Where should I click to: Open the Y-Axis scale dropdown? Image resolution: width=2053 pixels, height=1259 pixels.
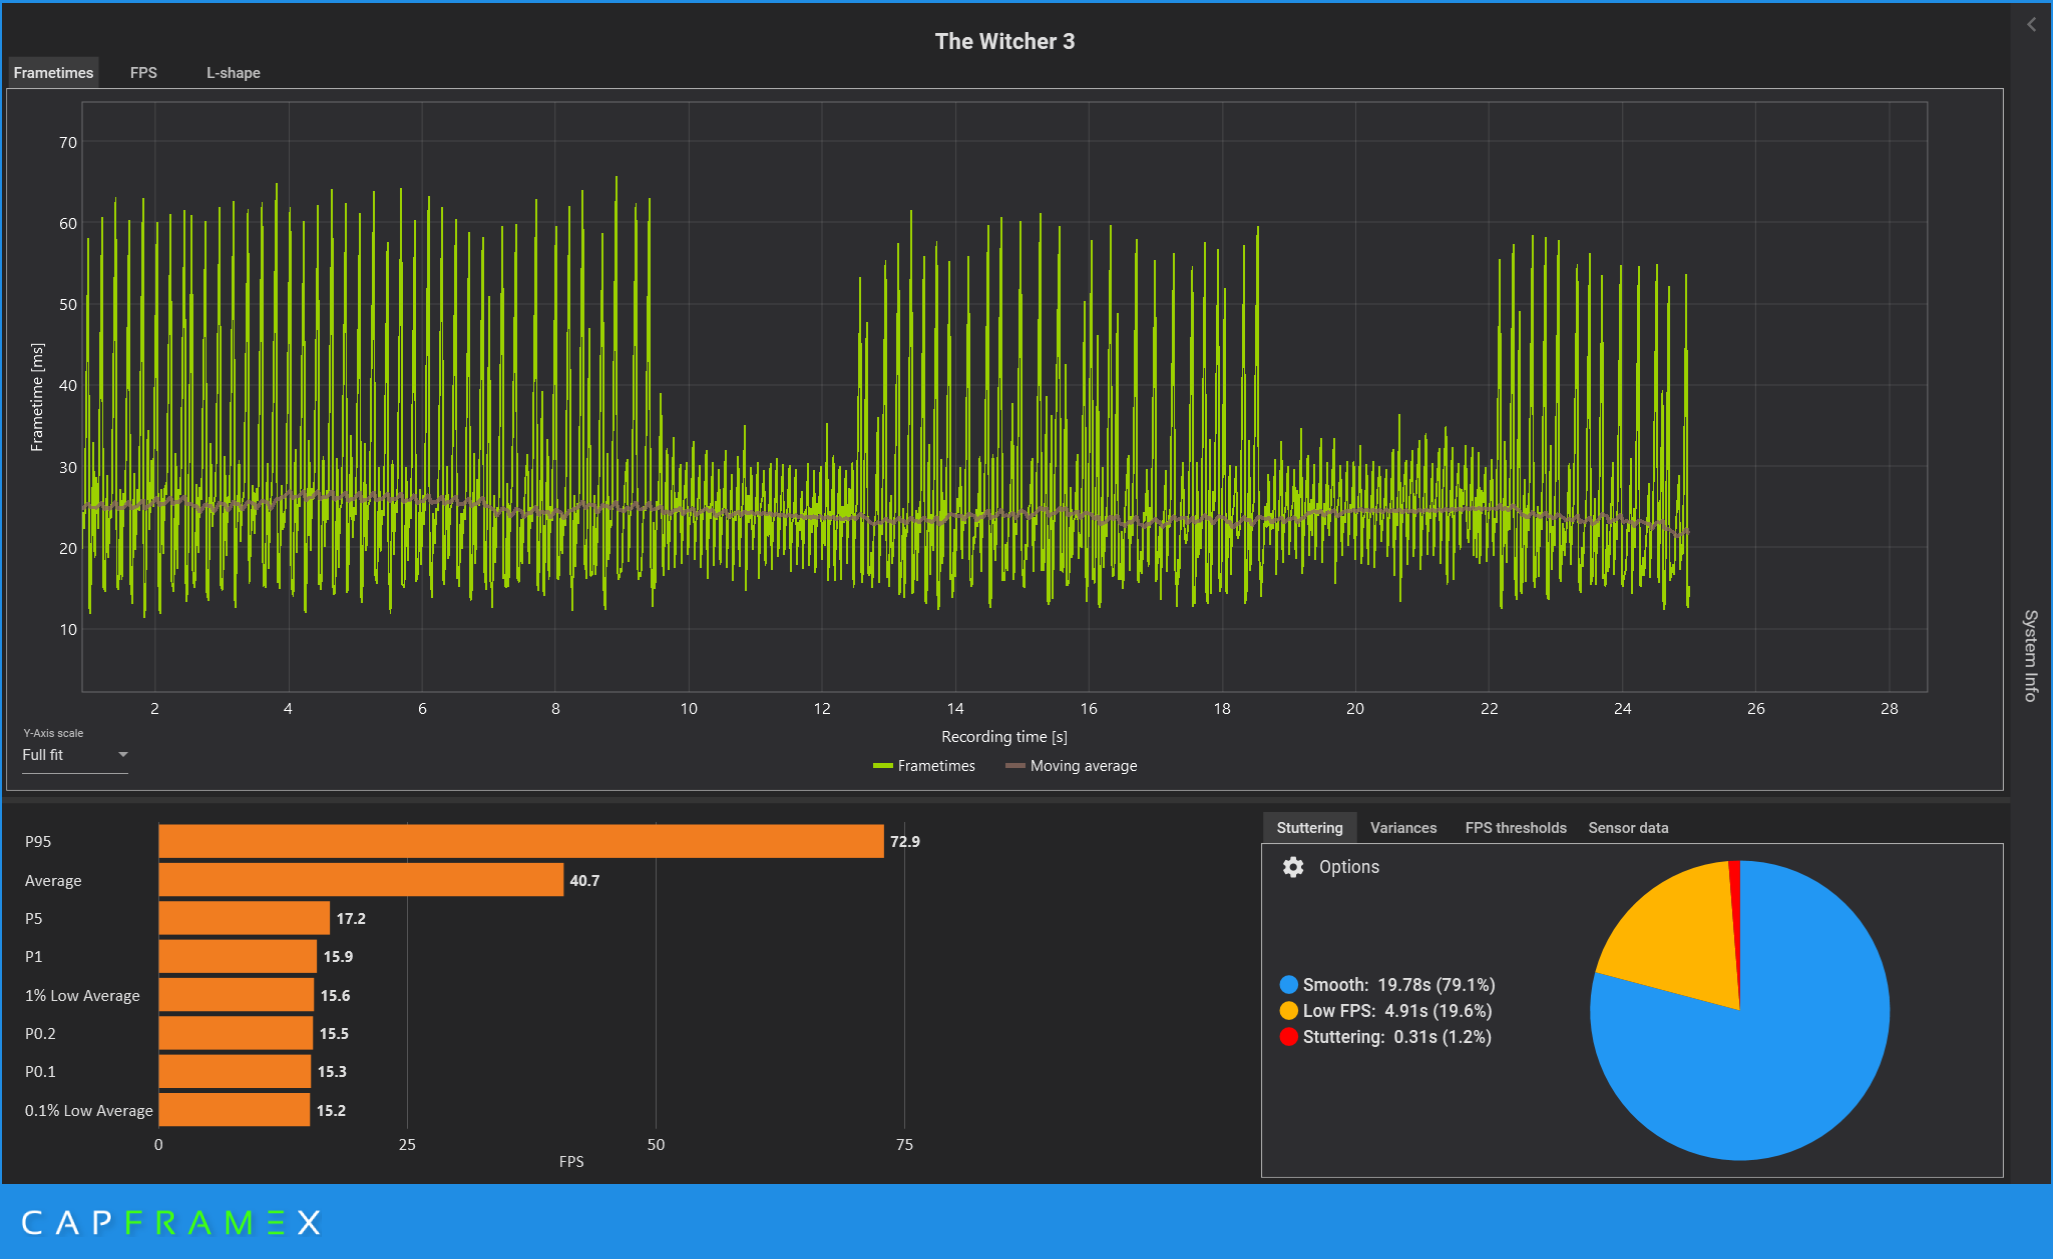click(x=75, y=755)
